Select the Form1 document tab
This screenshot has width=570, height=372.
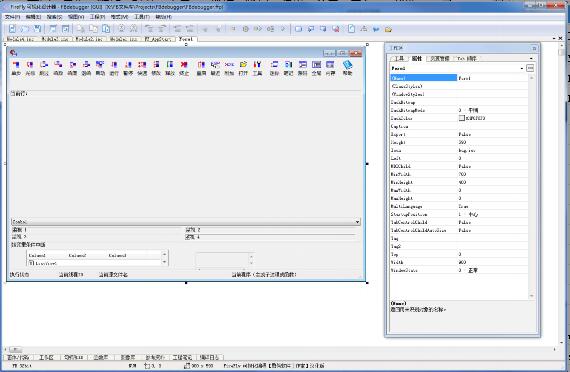(x=186, y=39)
